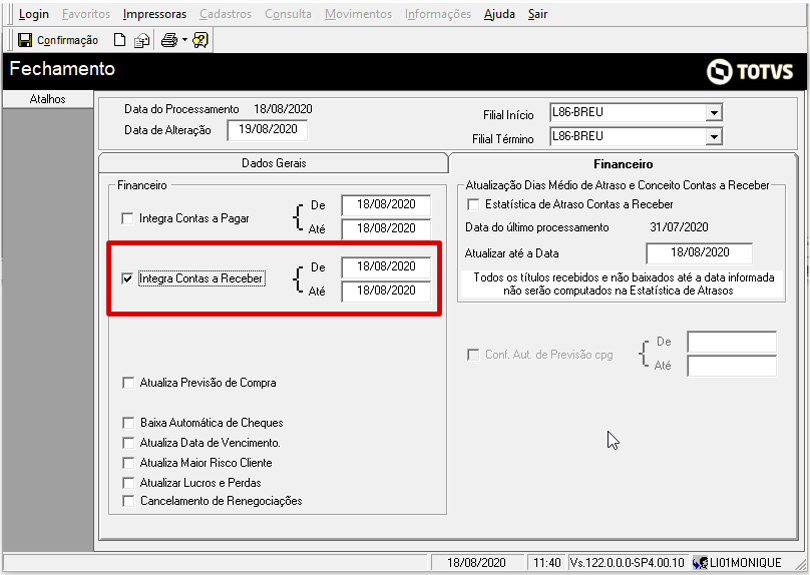This screenshot has width=810, height=575.
Task: Click the help question mark icon
Action: tap(200, 40)
